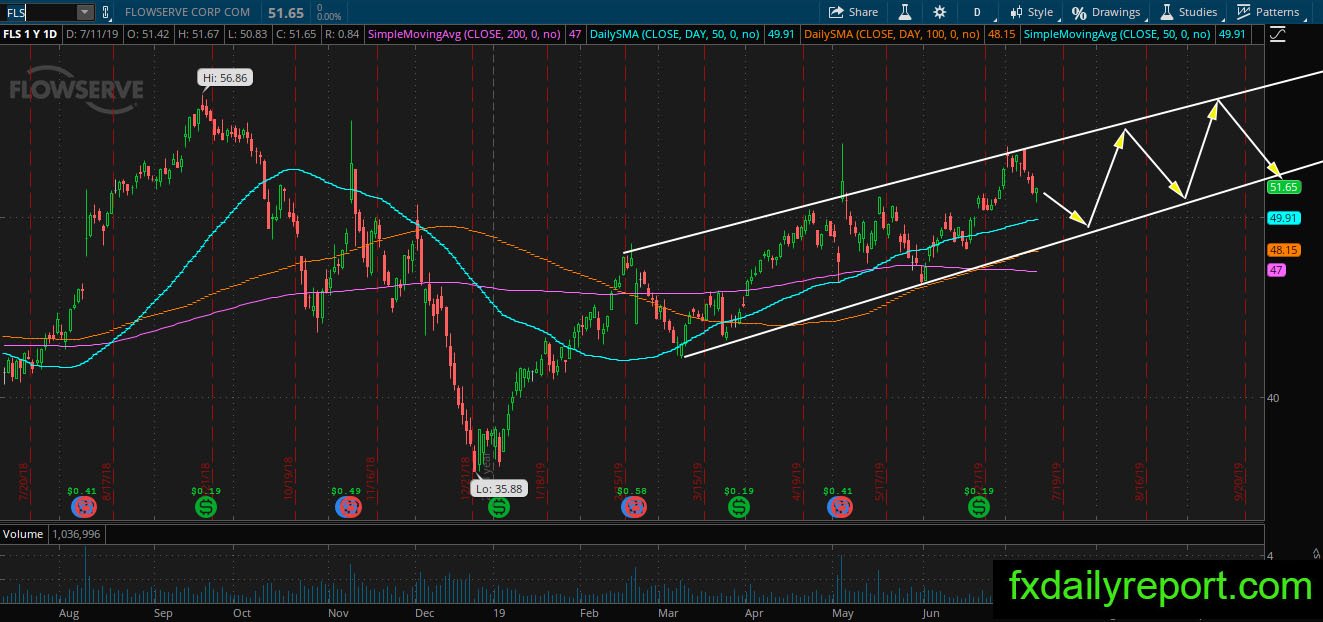Click the $0.49 earnings event icon

coord(348,507)
